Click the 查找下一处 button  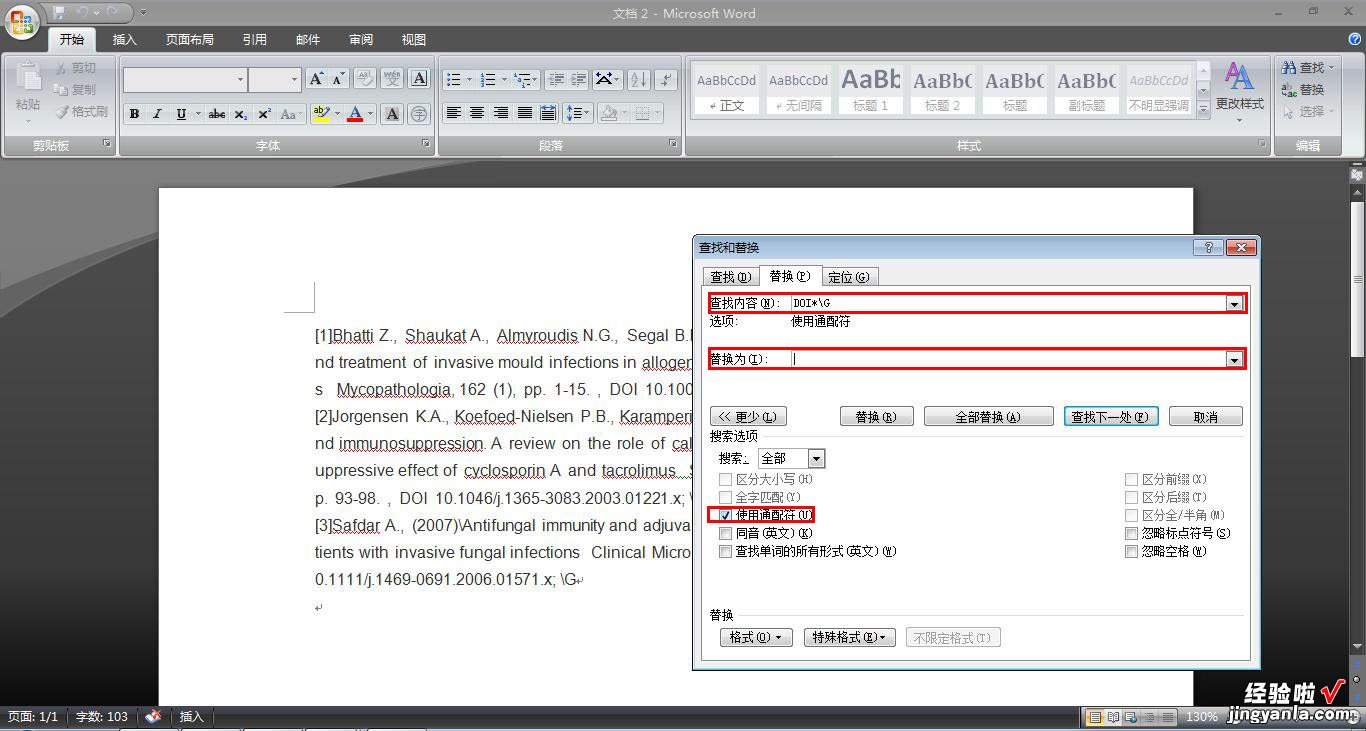[x=1111, y=417]
